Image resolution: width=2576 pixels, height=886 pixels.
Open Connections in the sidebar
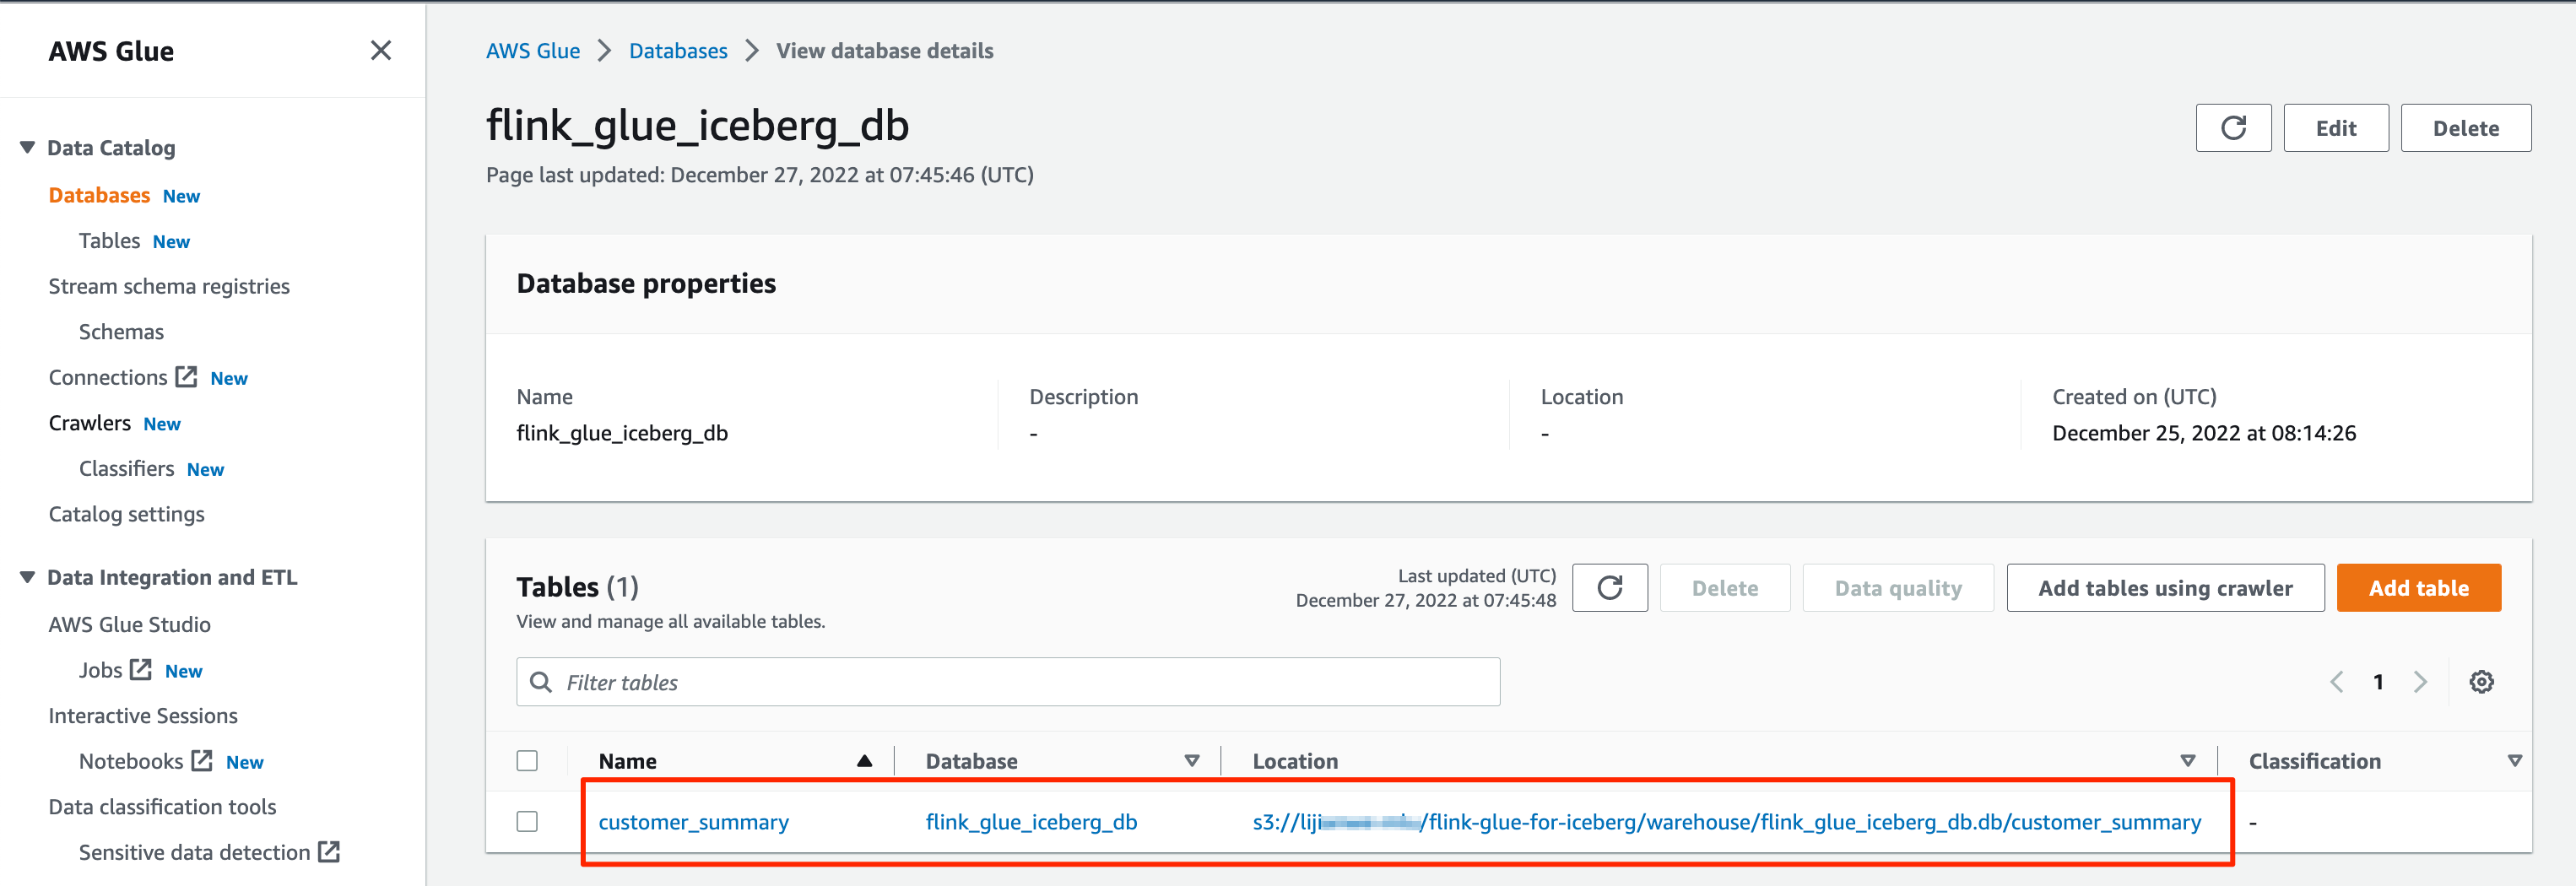pyautogui.click(x=108, y=377)
